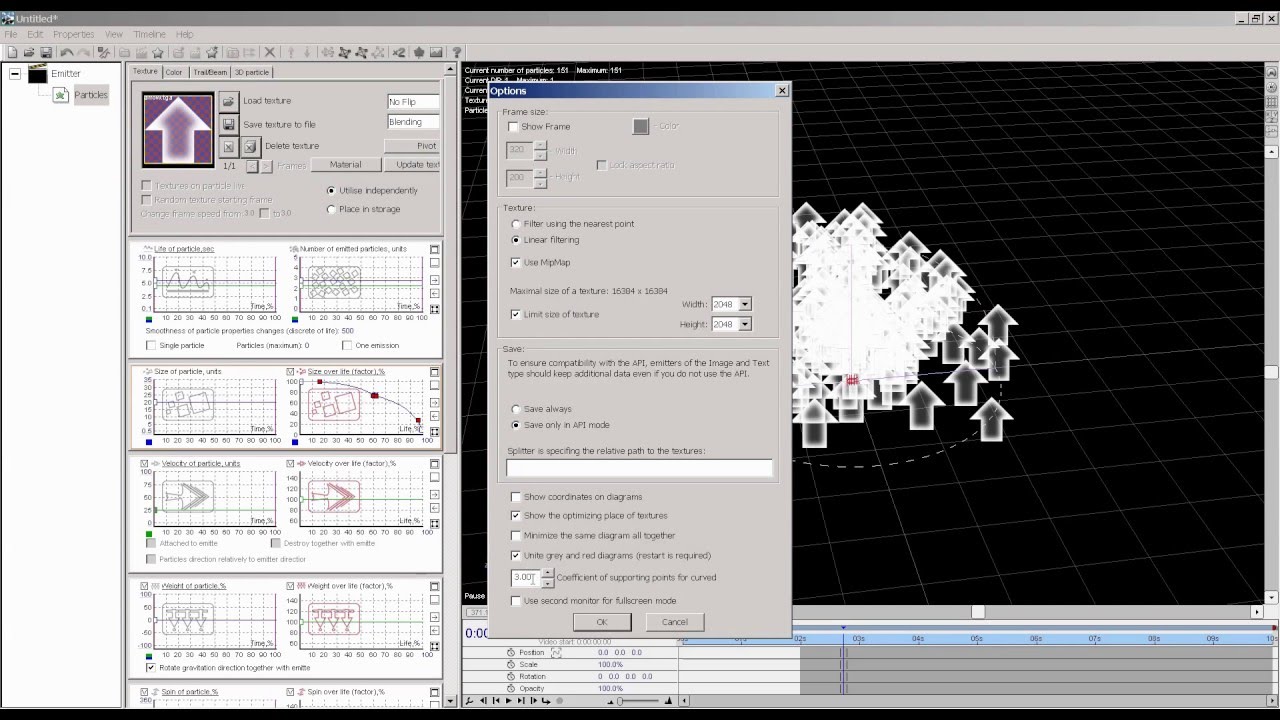Click the help question mark toolbar icon

click(x=457, y=52)
